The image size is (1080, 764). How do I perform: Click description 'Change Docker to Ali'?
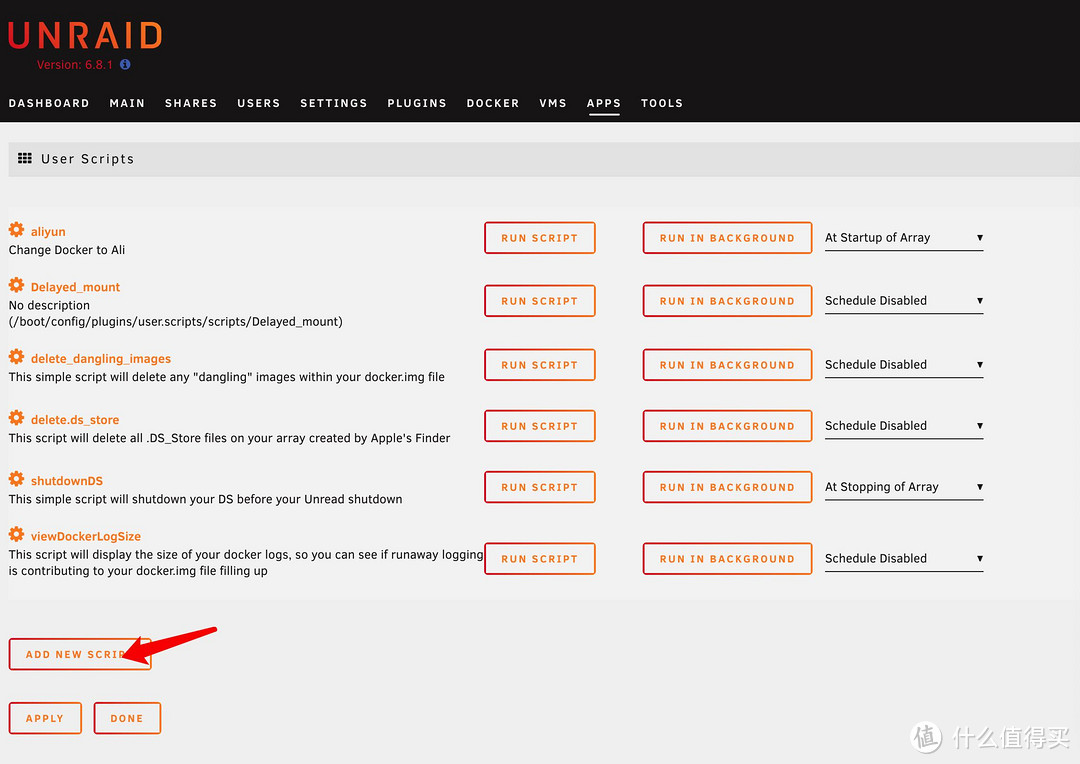click(x=67, y=250)
